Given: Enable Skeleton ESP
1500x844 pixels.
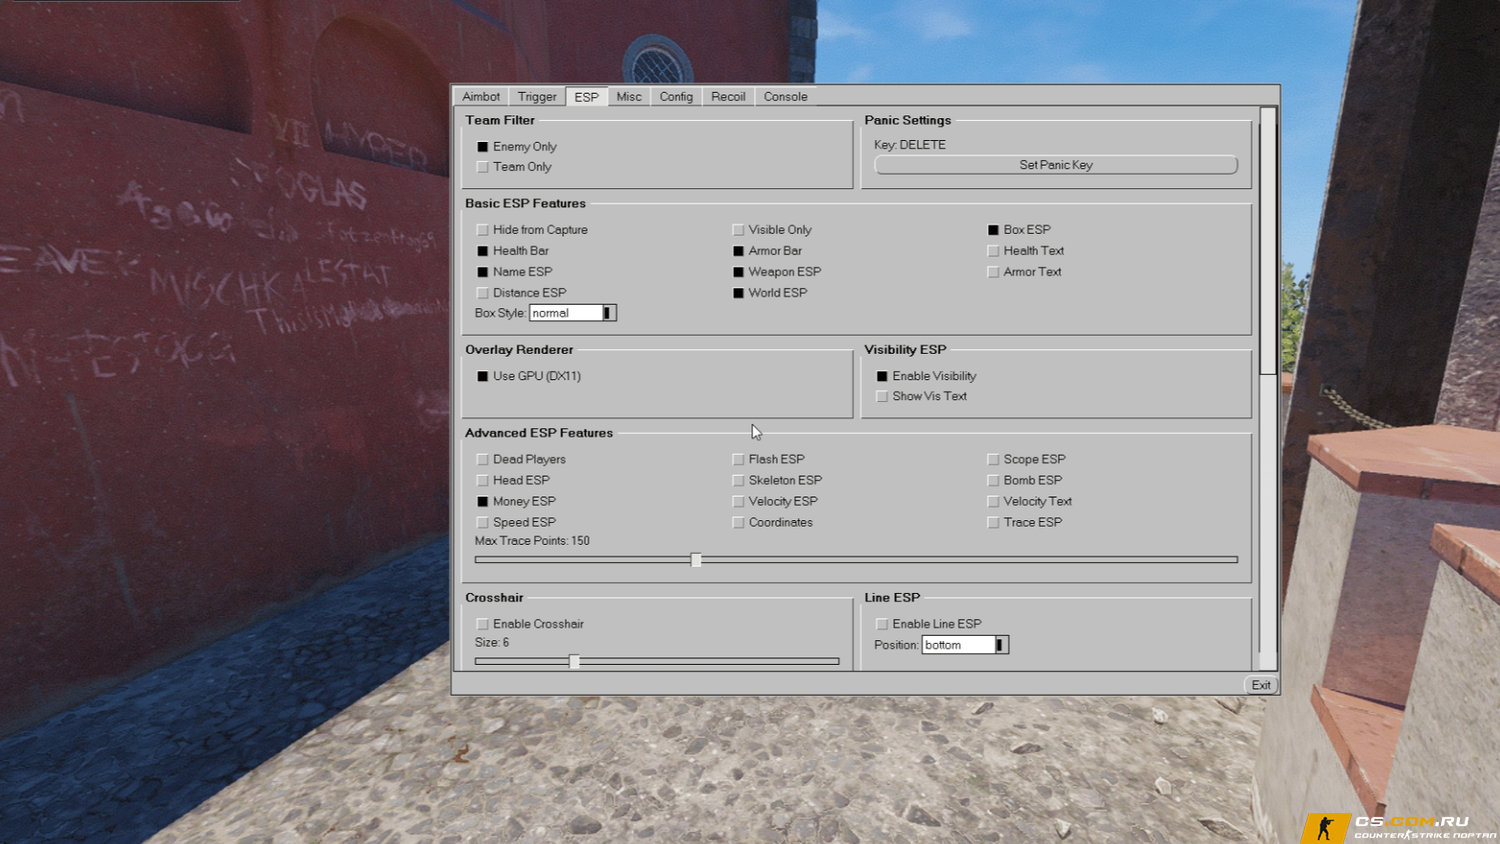Looking at the screenshot, I should [739, 481].
